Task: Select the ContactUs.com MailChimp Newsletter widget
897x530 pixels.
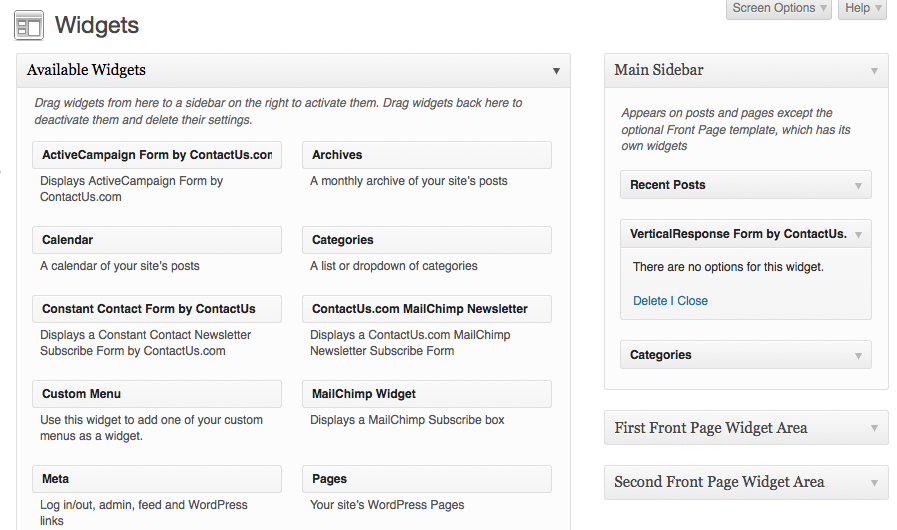Action: [x=427, y=309]
